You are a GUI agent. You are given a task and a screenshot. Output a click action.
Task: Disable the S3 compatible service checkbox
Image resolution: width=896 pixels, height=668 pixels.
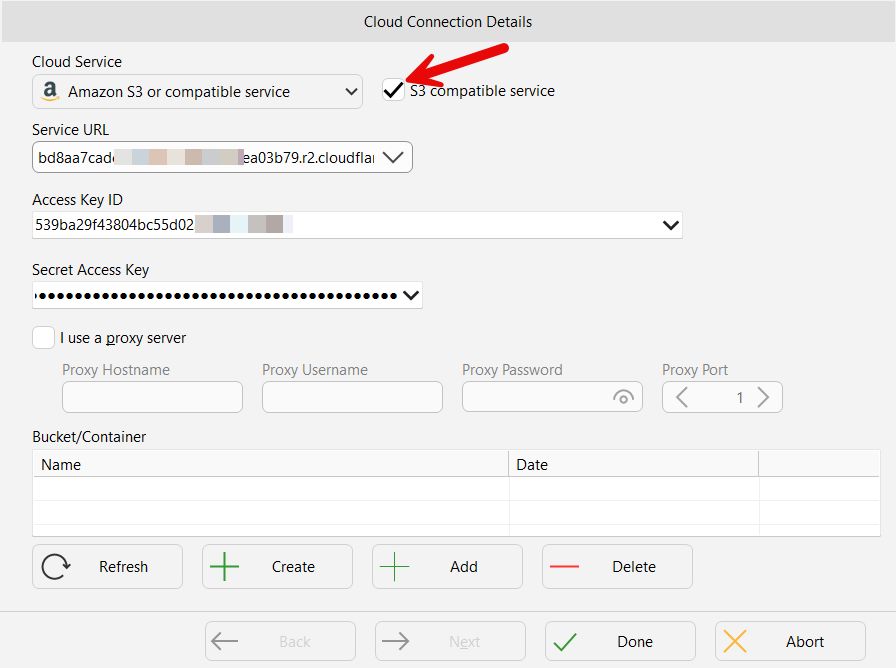(x=394, y=90)
